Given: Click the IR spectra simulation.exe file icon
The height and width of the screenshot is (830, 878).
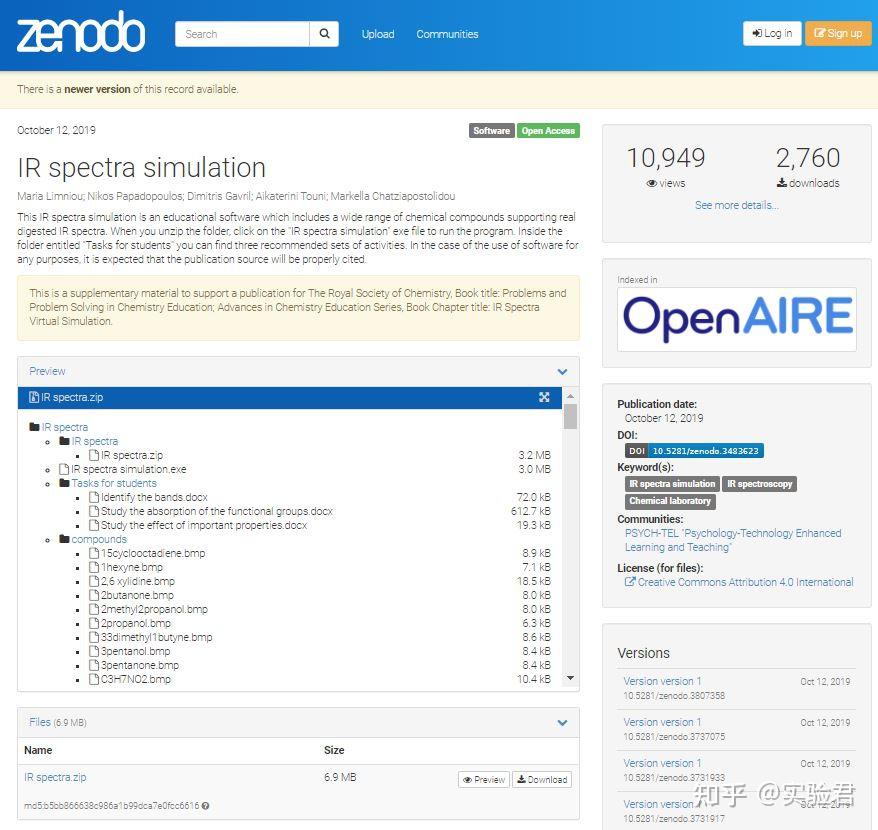Looking at the screenshot, I should (x=64, y=469).
